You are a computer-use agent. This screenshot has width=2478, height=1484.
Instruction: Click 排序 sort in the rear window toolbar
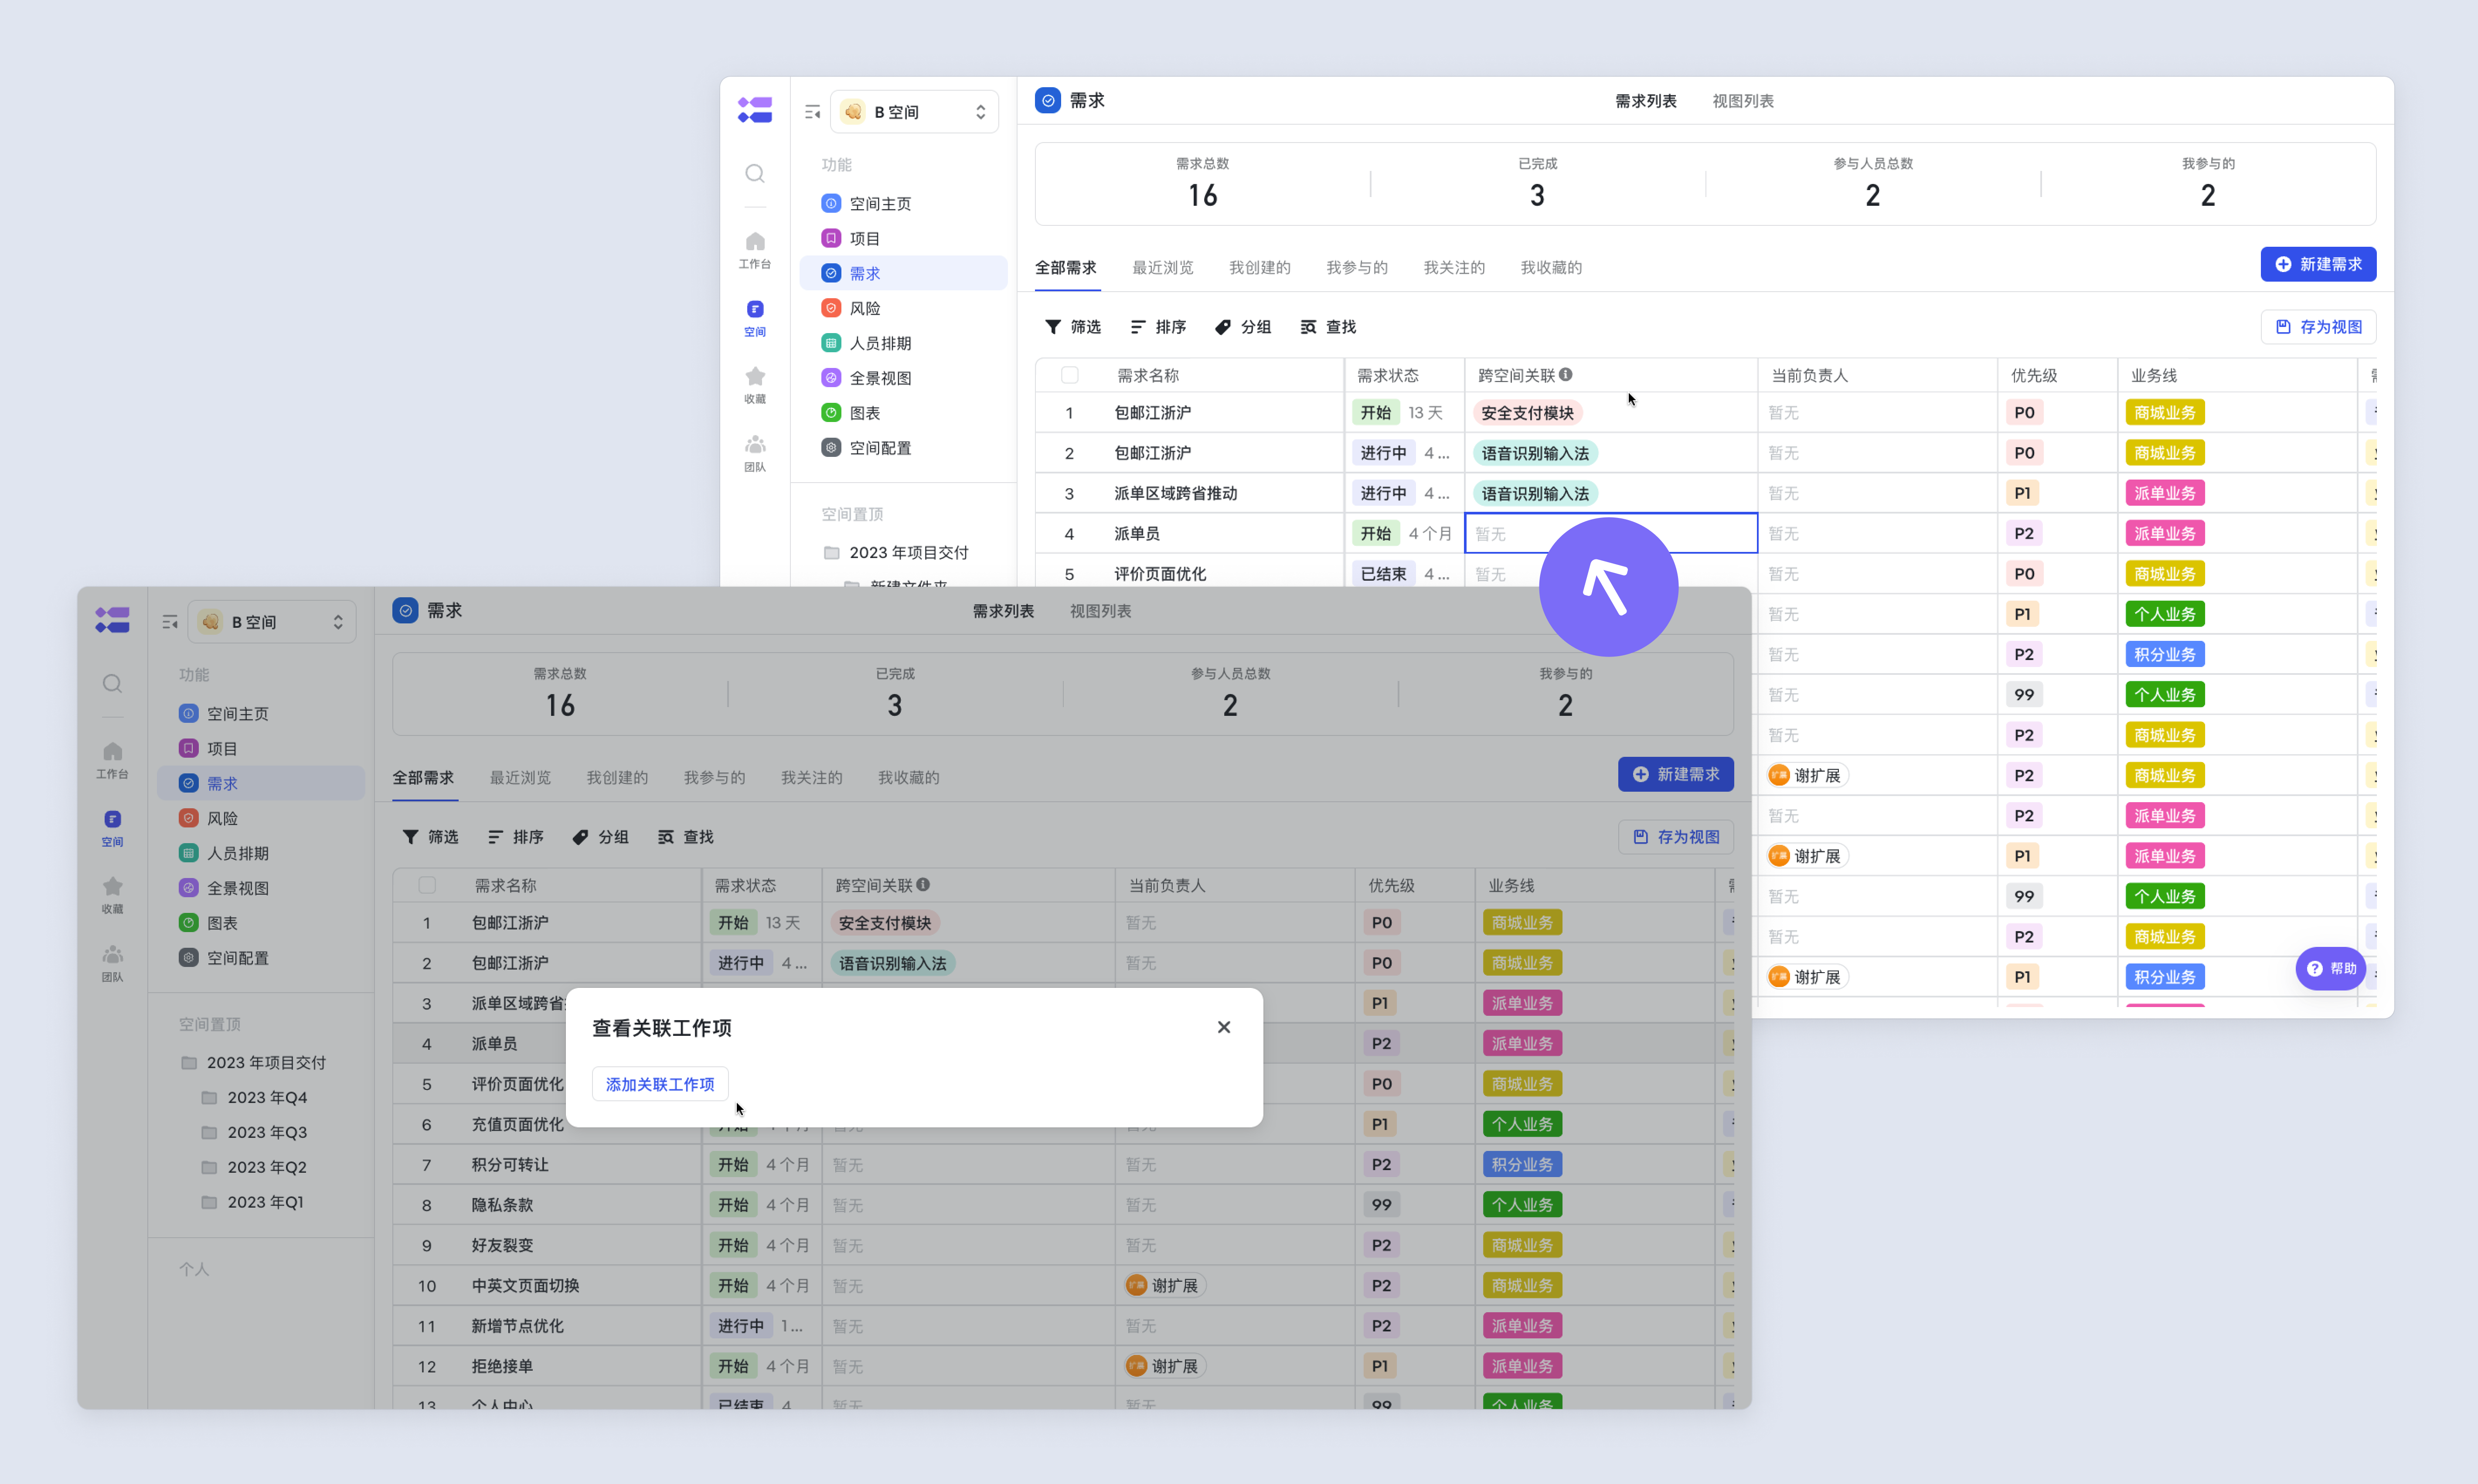pos(1158,327)
